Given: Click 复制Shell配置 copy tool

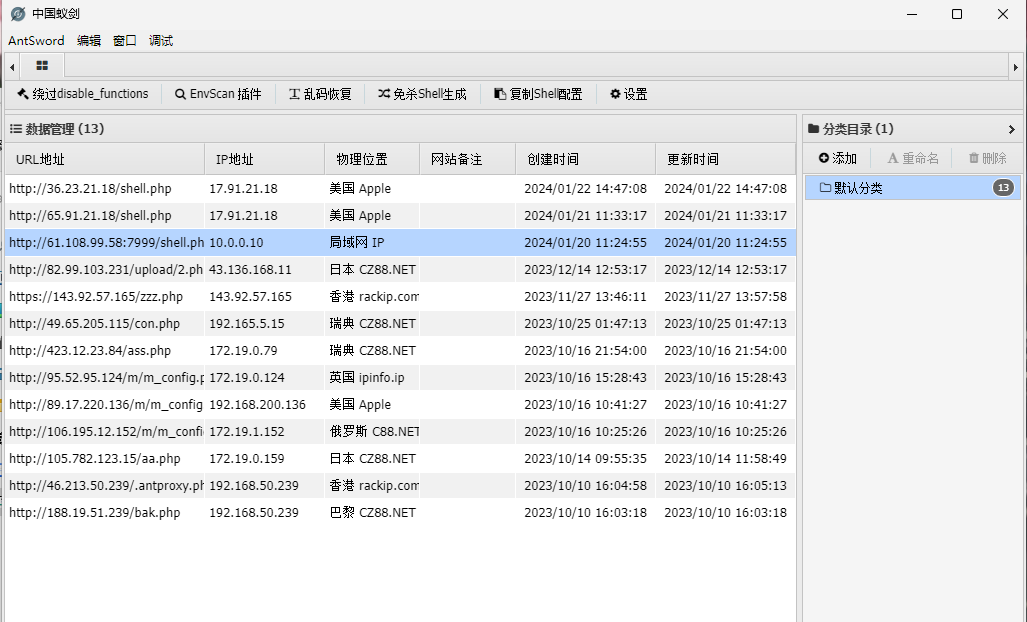Looking at the screenshot, I should 538,94.
